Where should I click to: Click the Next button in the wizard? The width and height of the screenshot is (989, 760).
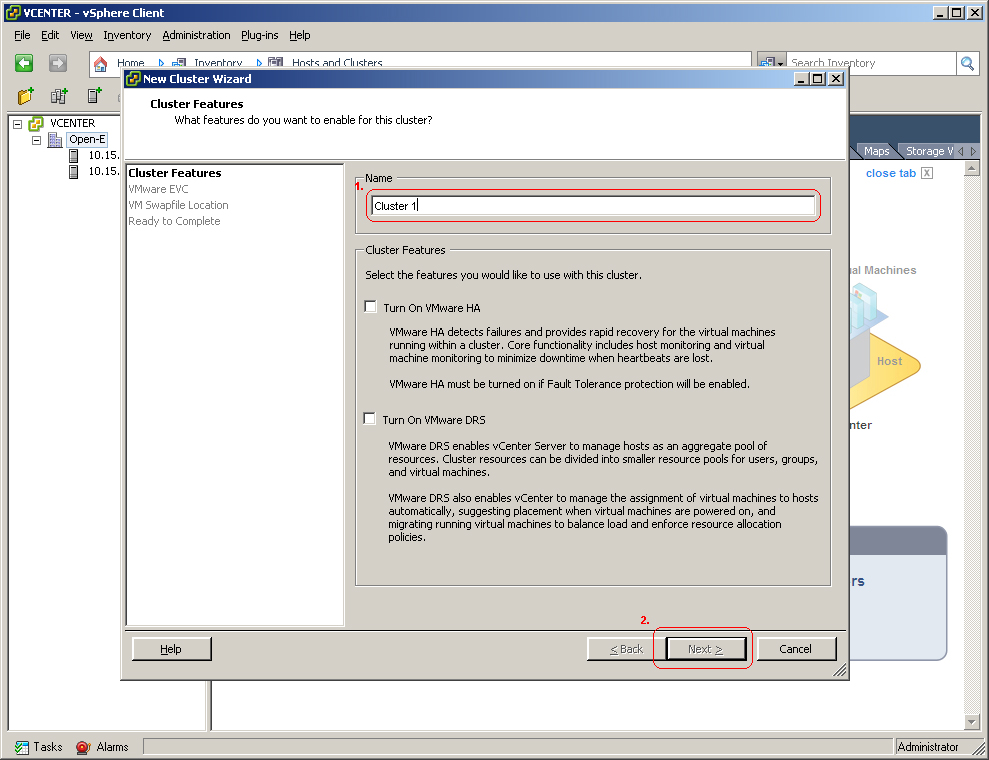(x=706, y=649)
